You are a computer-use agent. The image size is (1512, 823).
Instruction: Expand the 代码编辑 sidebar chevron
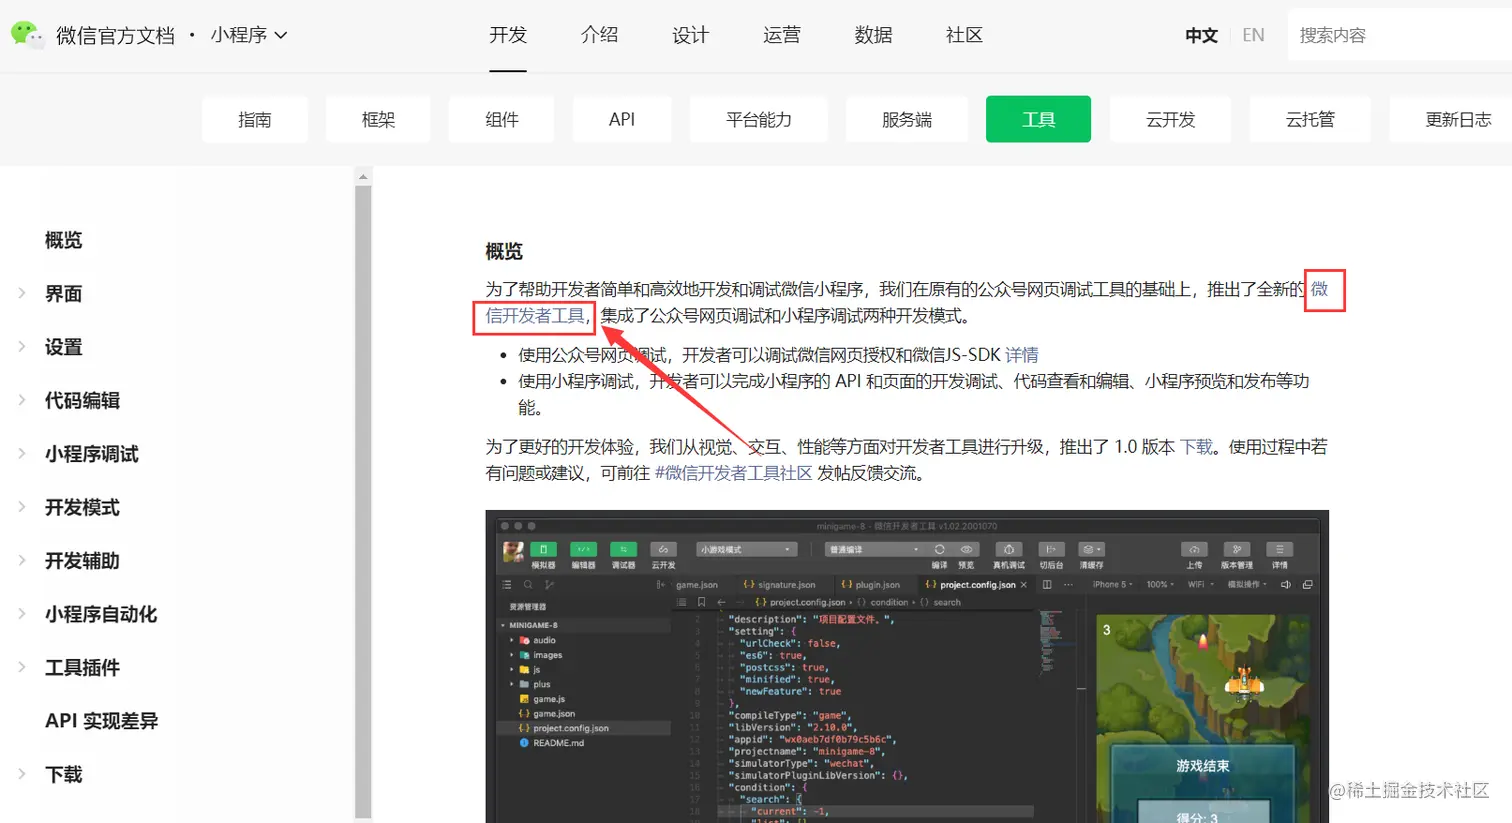click(x=22, y=400)
